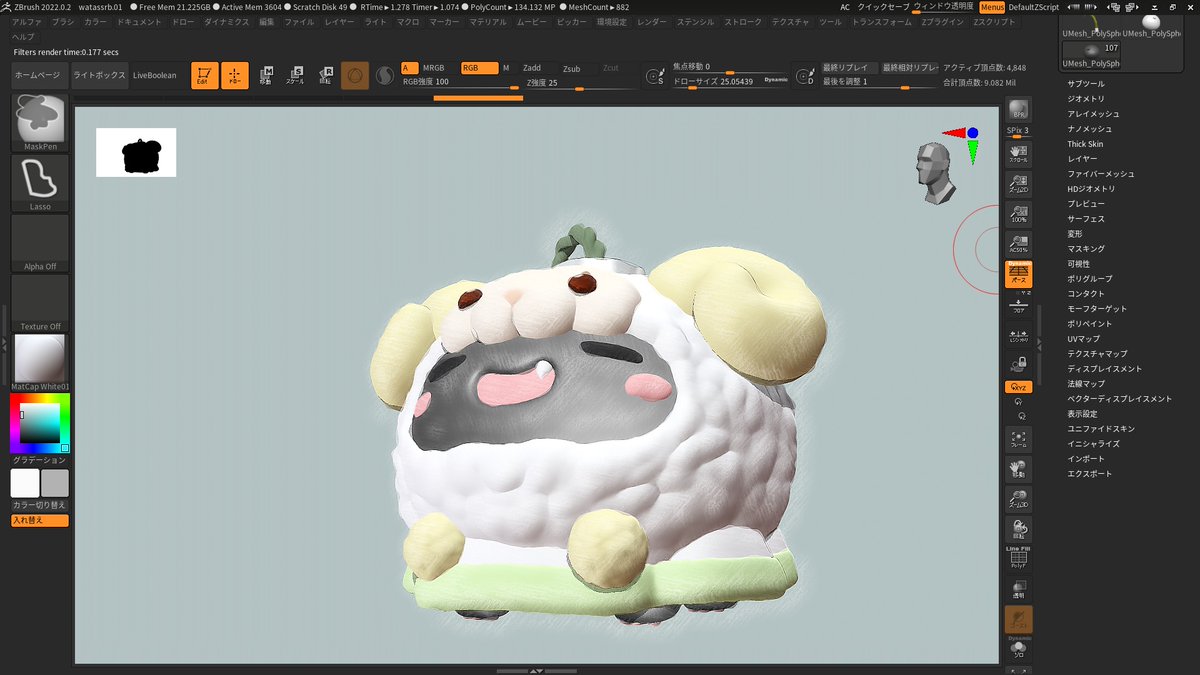Click the Menus button
Viewport: 1200px width, 675px height.
992,6
